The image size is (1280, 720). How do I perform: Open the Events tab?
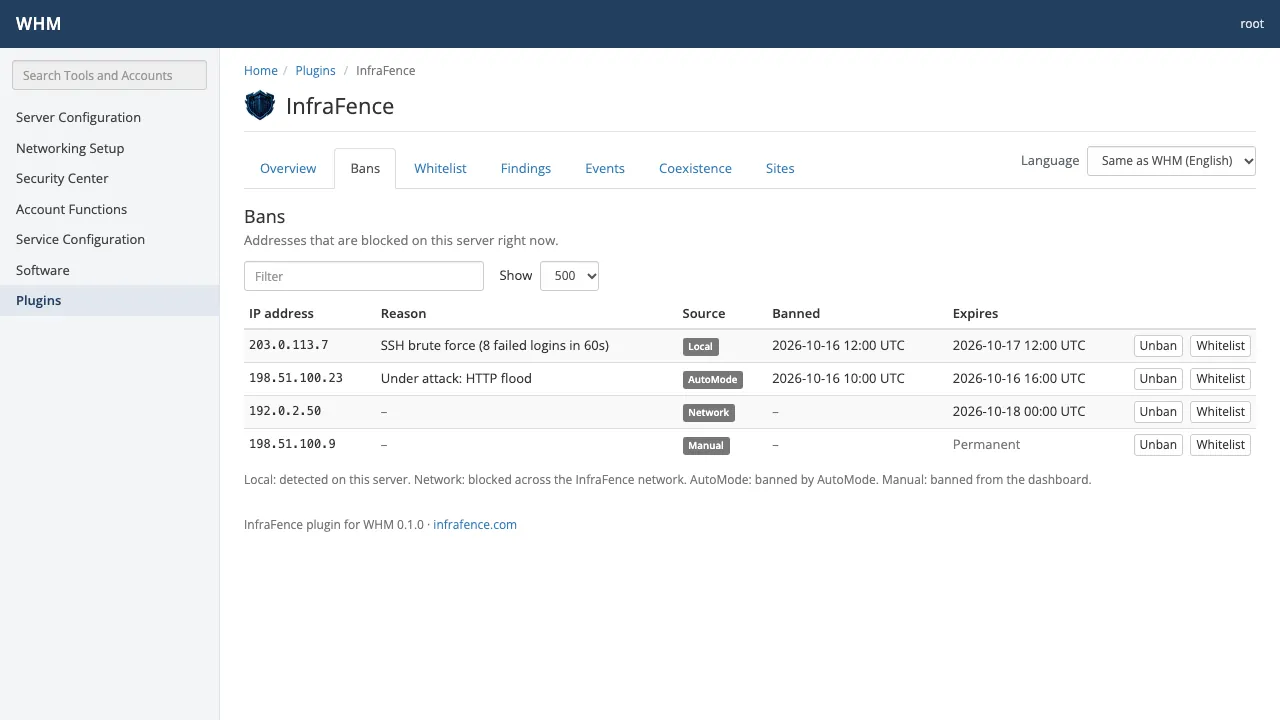pos(605,168)
